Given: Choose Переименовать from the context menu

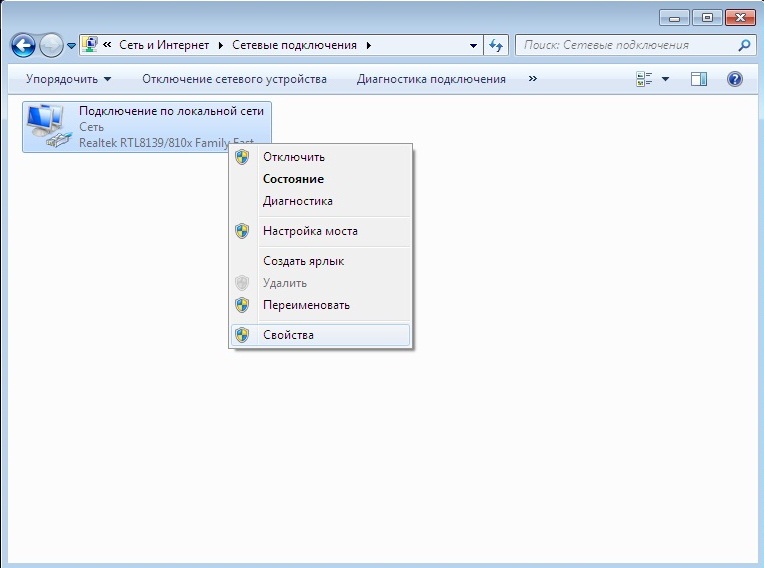Looking at the screenshot, I should click(306, 305).
